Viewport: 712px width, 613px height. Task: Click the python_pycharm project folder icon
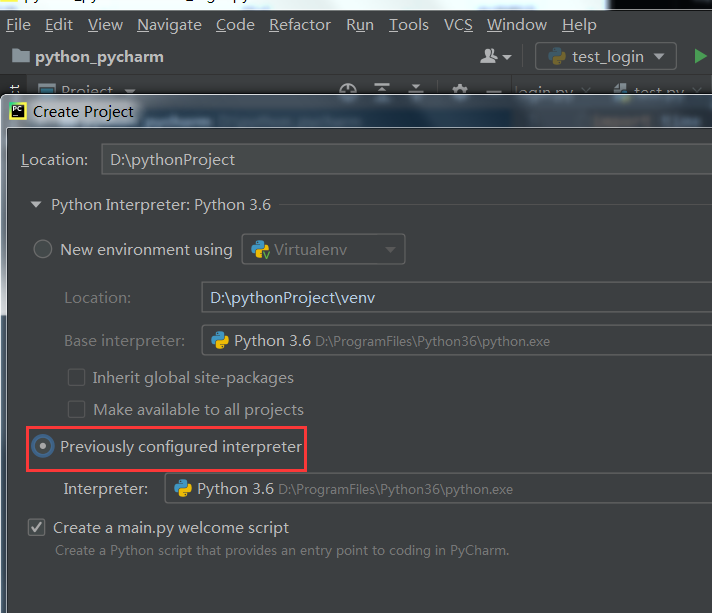(x=20, y=56)
